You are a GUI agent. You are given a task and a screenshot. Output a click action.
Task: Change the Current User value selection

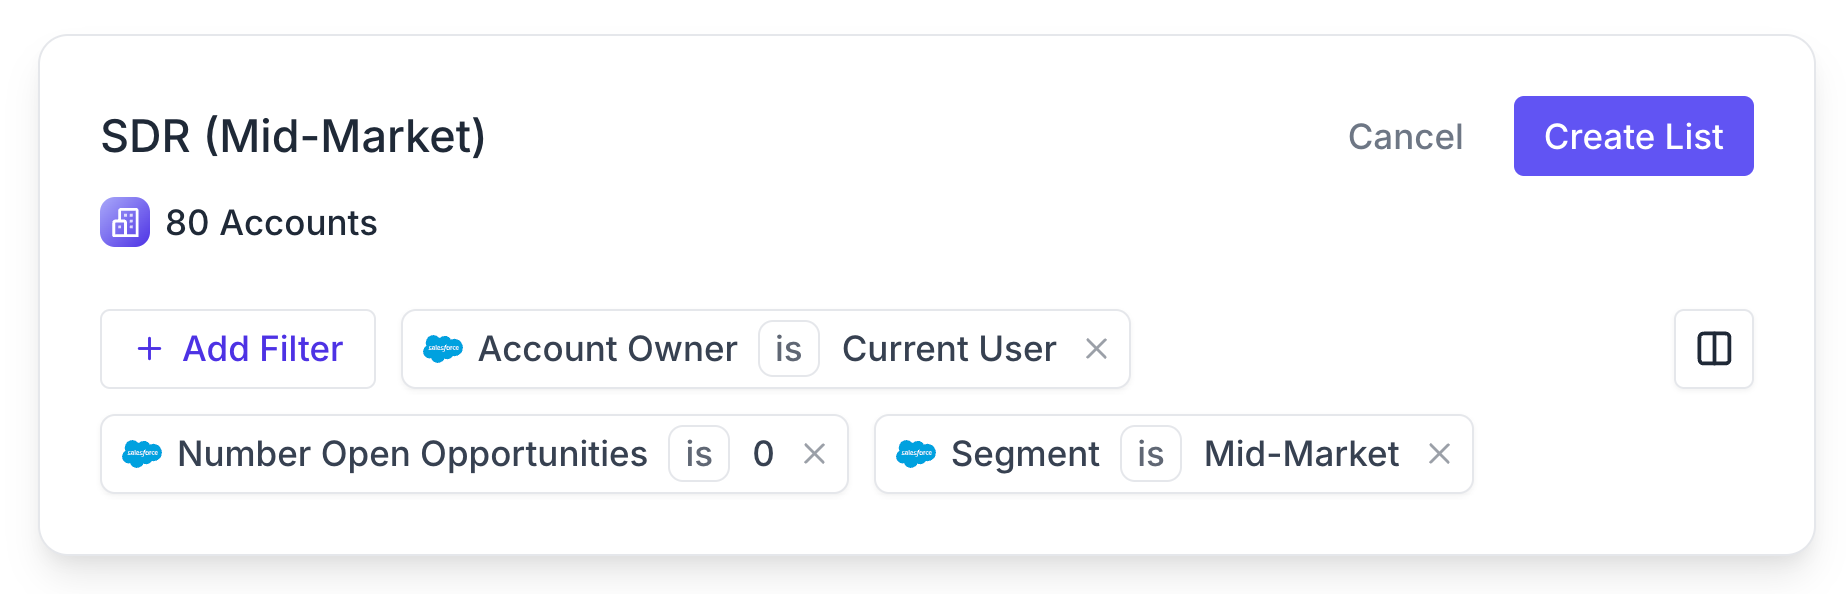pyautogui.click(x=949, y=349)
